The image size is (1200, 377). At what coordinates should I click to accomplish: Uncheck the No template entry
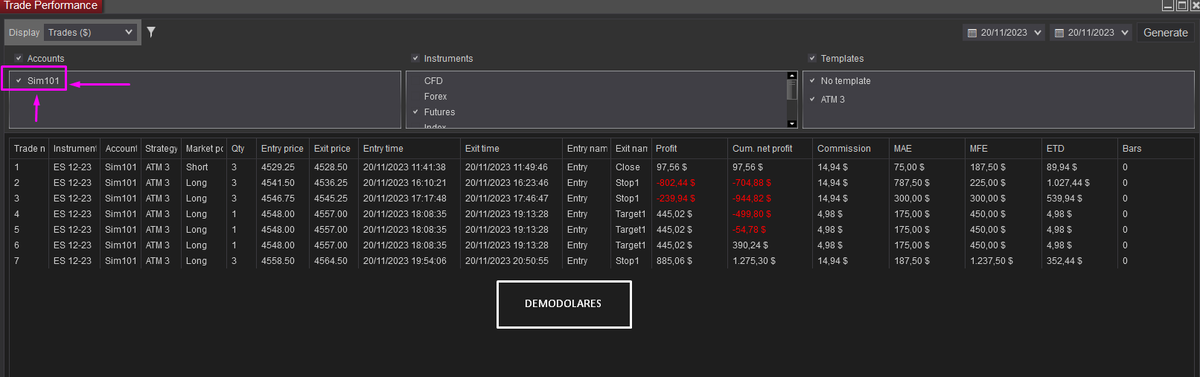click(x=812, y=80)
